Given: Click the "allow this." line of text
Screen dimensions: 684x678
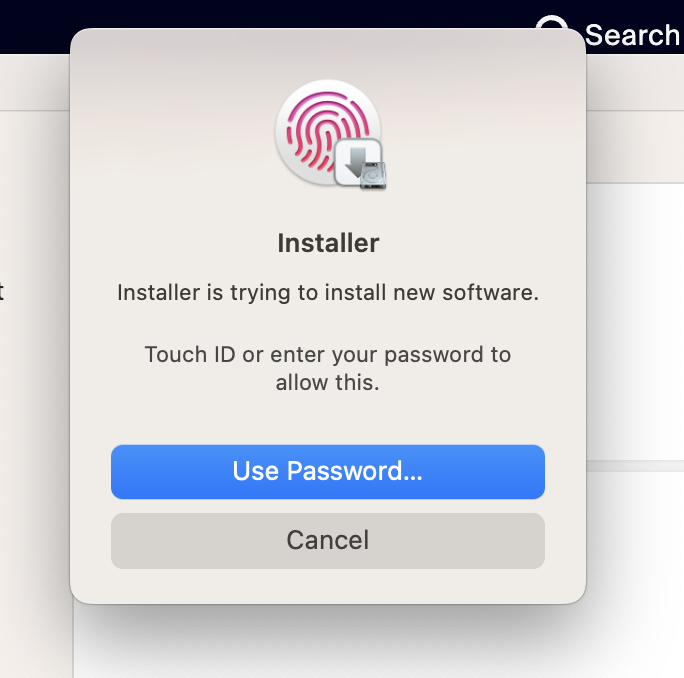Looking at the screenshot, I should [x=328, y=382].
